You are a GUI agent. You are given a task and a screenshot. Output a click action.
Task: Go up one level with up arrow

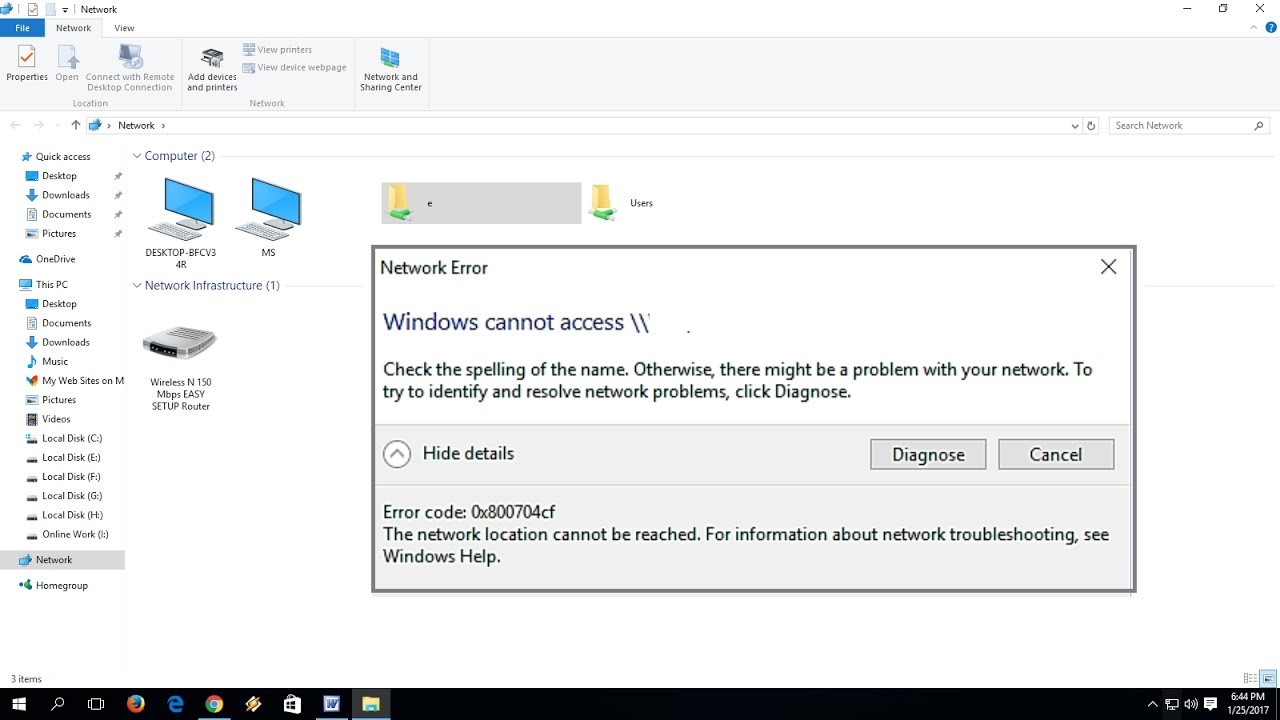pos(75,125)
